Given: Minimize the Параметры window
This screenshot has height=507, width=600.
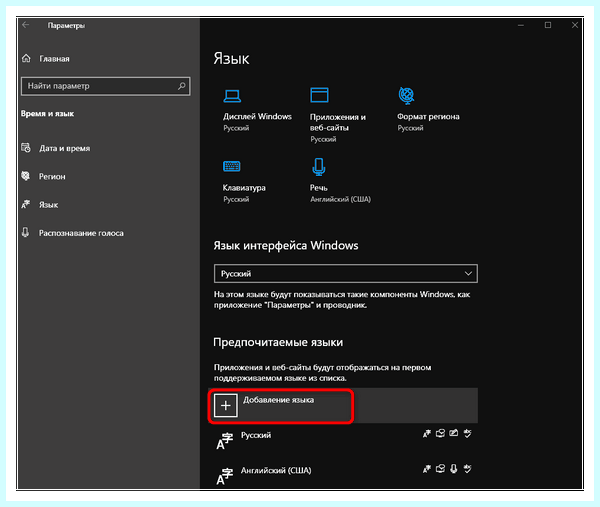Looking at the screenshot, I should [x=521, y=25].
